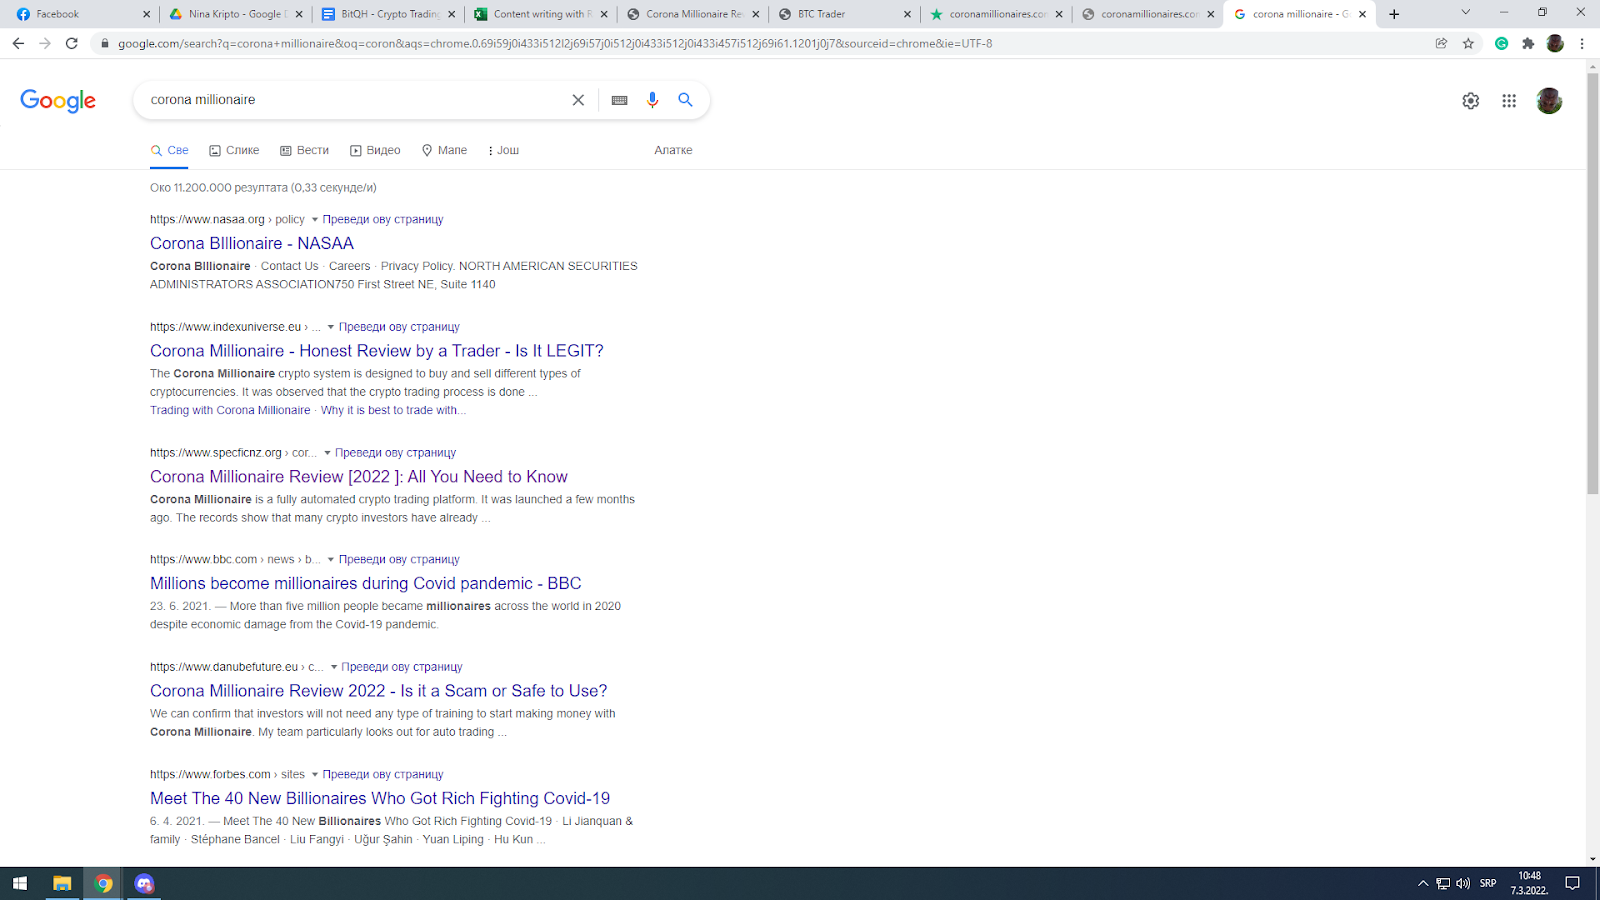The height and width of the screenshot is (900, 1600).
Task: Open Corona Billionaire - NASAA result
Action: [252, 243]
